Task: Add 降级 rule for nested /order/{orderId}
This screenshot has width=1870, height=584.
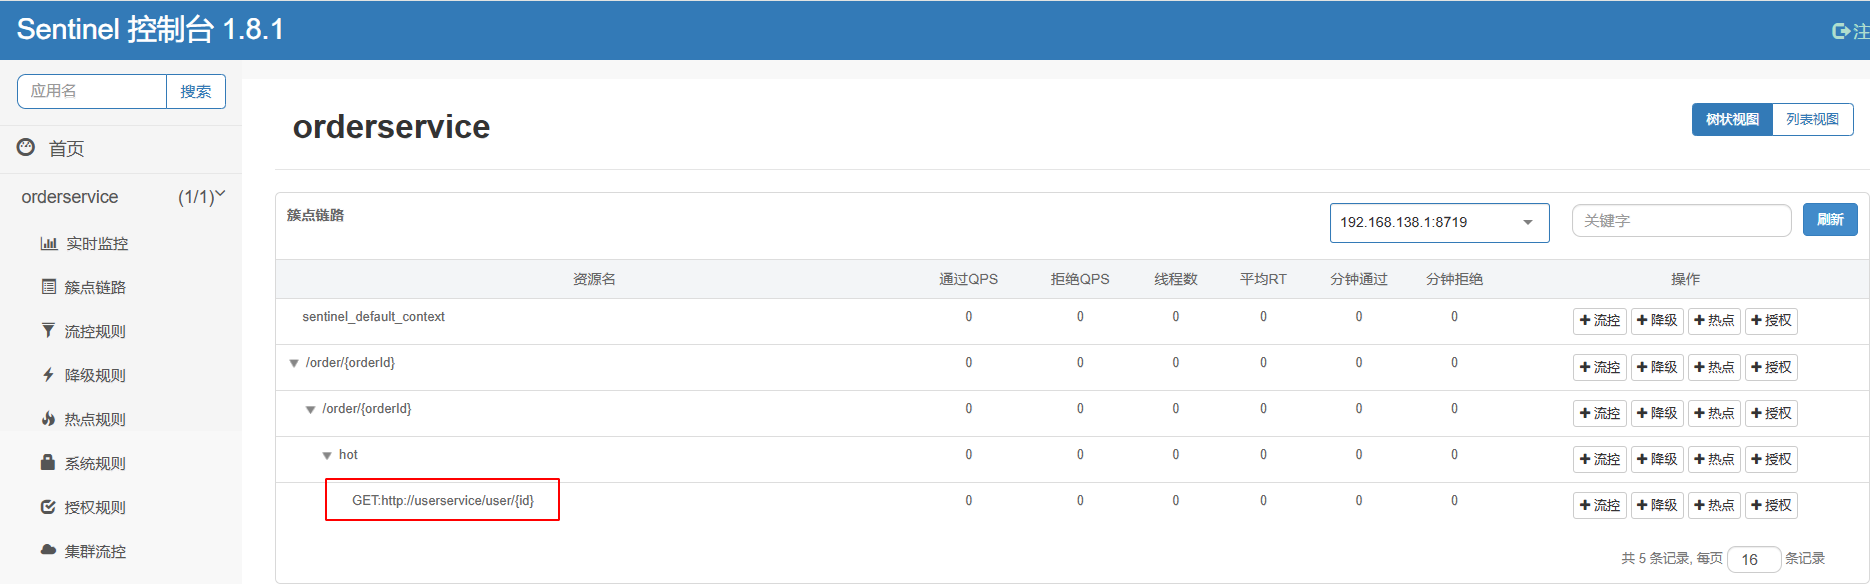Action: (x=1657, y=413)
